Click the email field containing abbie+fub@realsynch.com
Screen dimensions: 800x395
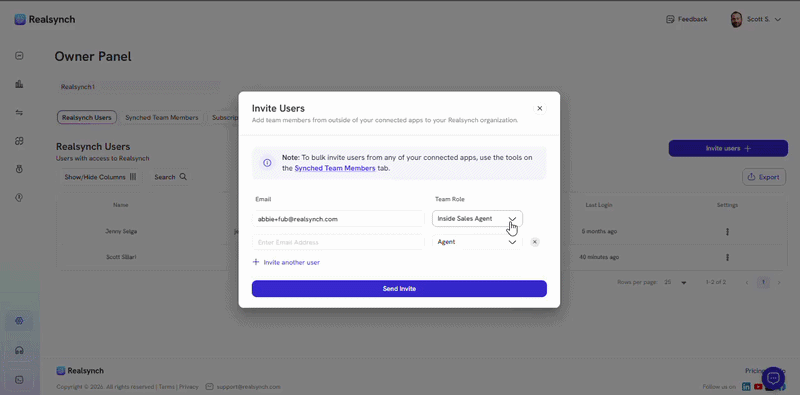(338, 218)
